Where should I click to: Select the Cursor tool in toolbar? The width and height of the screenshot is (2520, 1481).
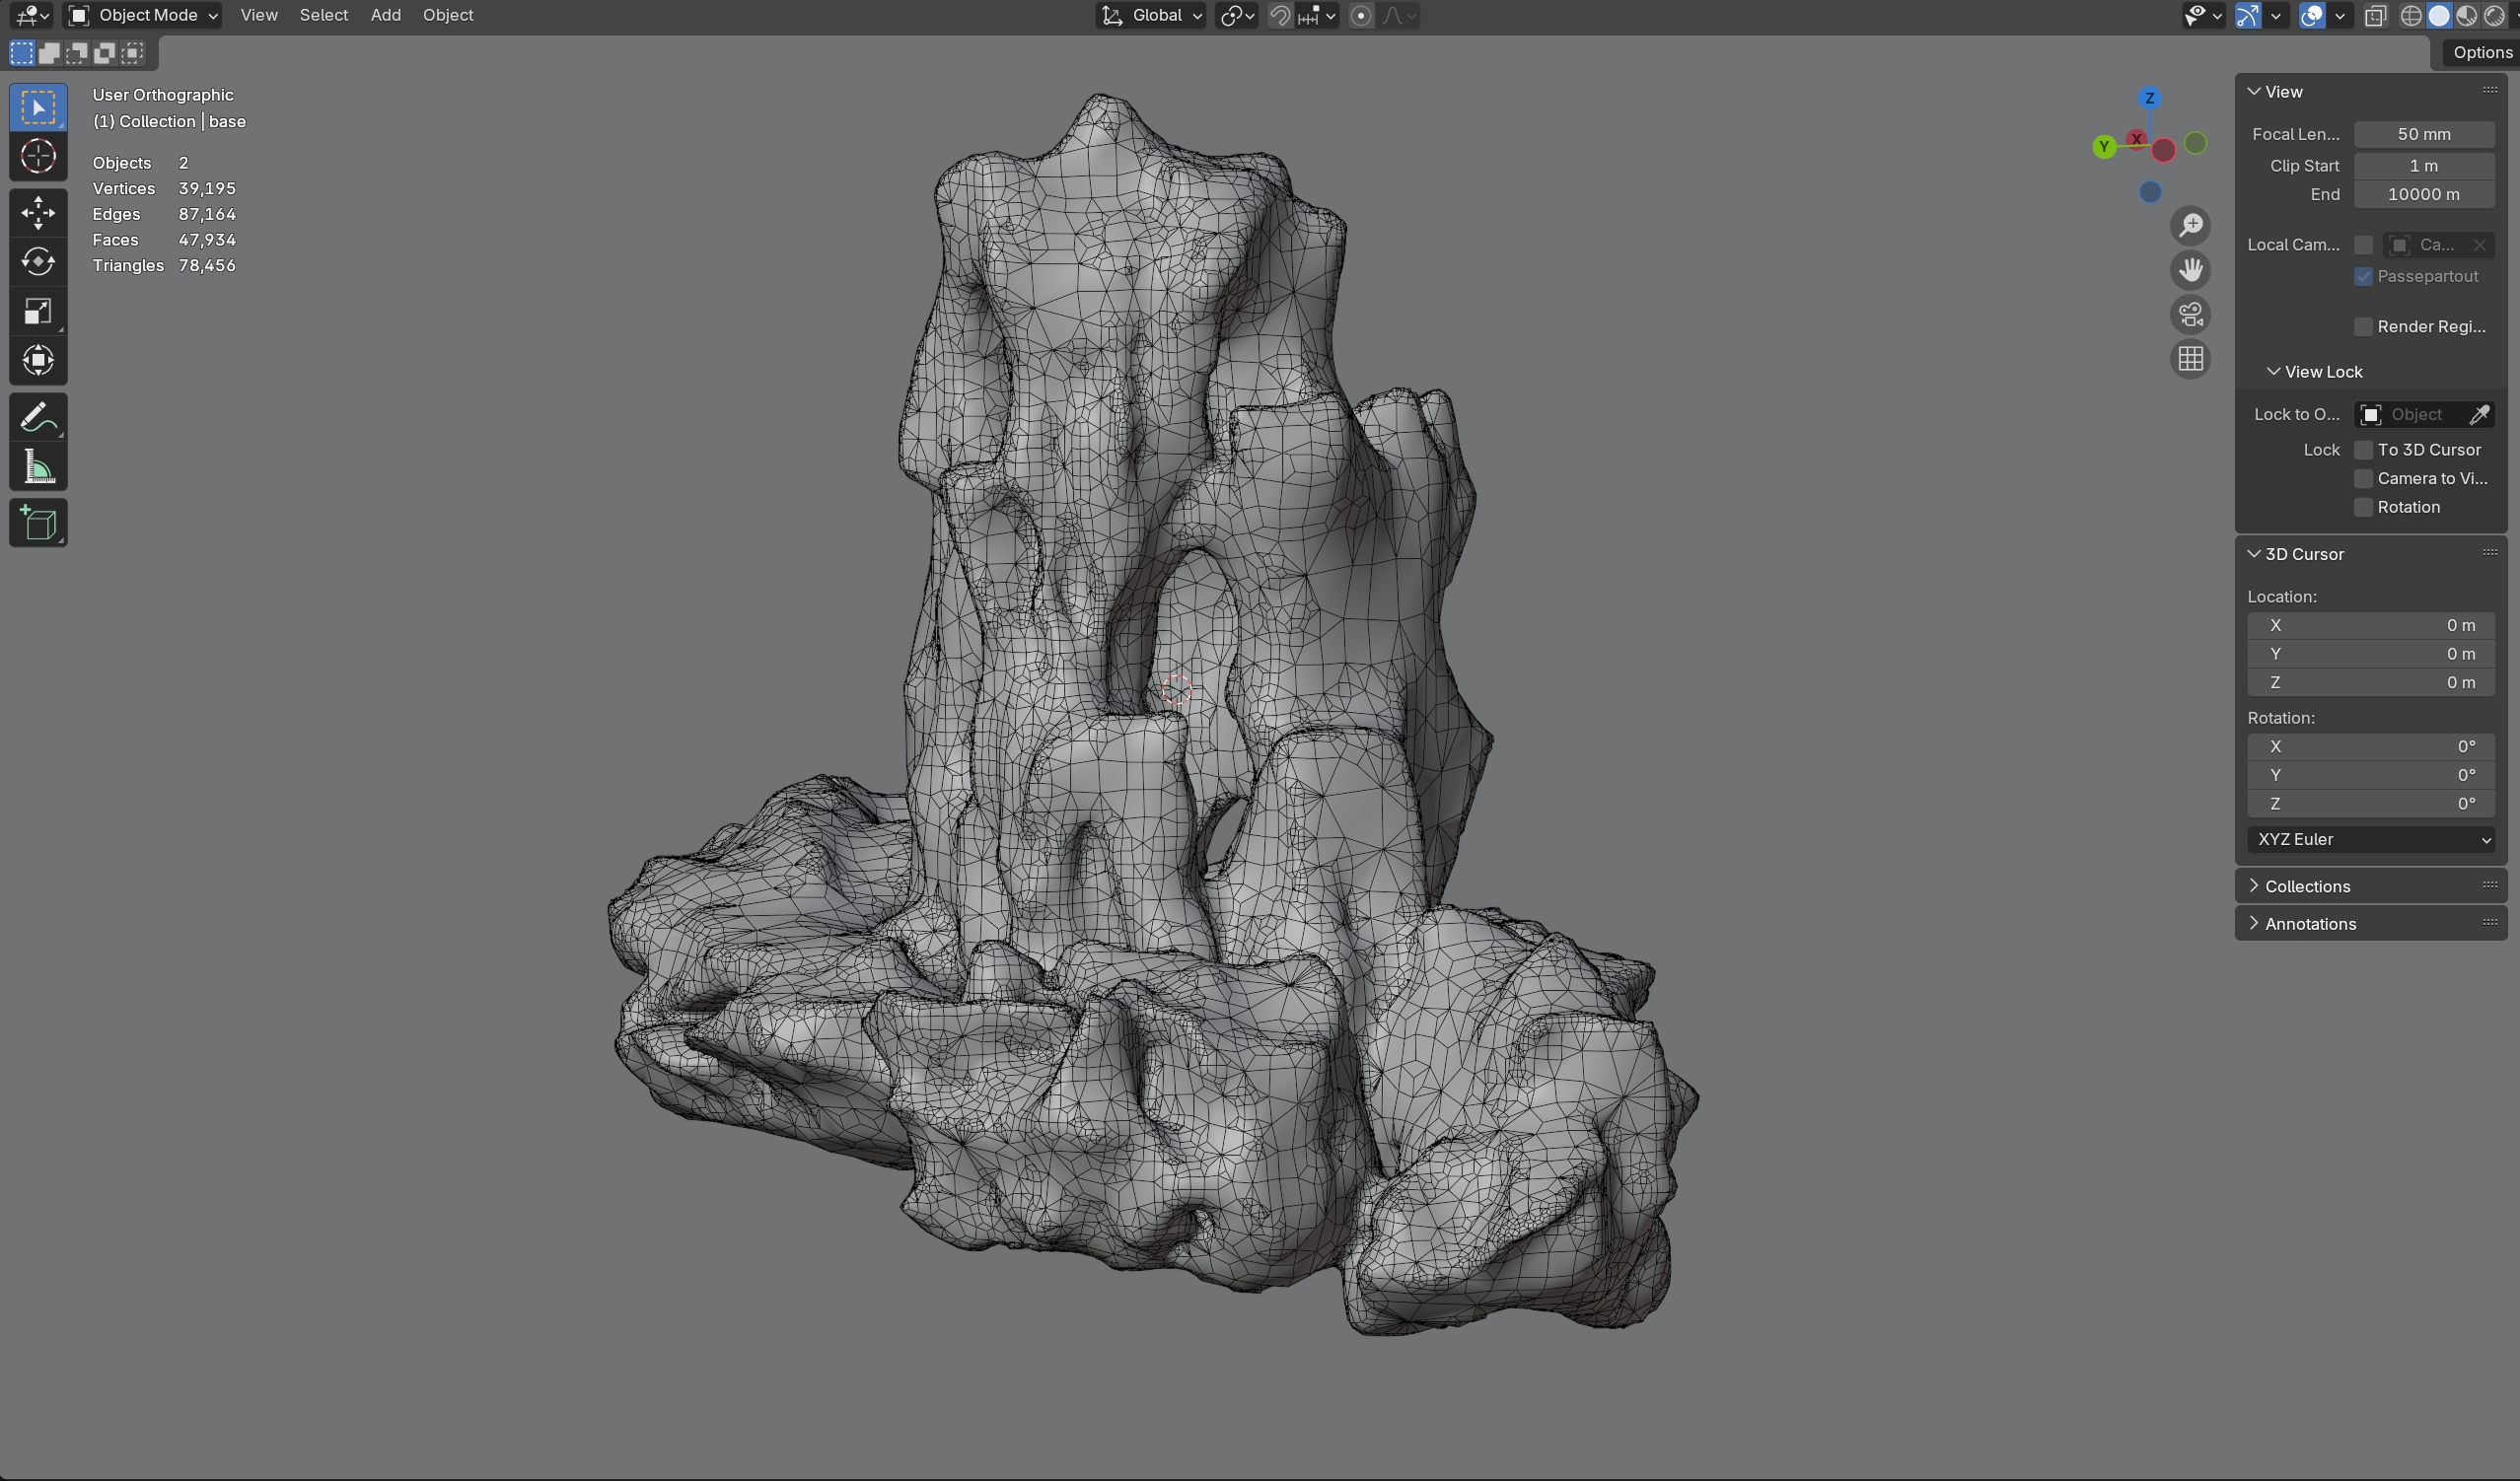click(38, 157)
